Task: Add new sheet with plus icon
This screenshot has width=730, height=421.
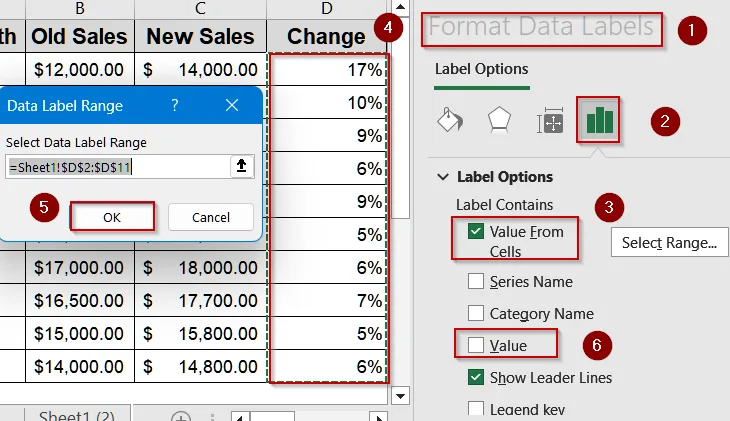Action: coord(181,417)
